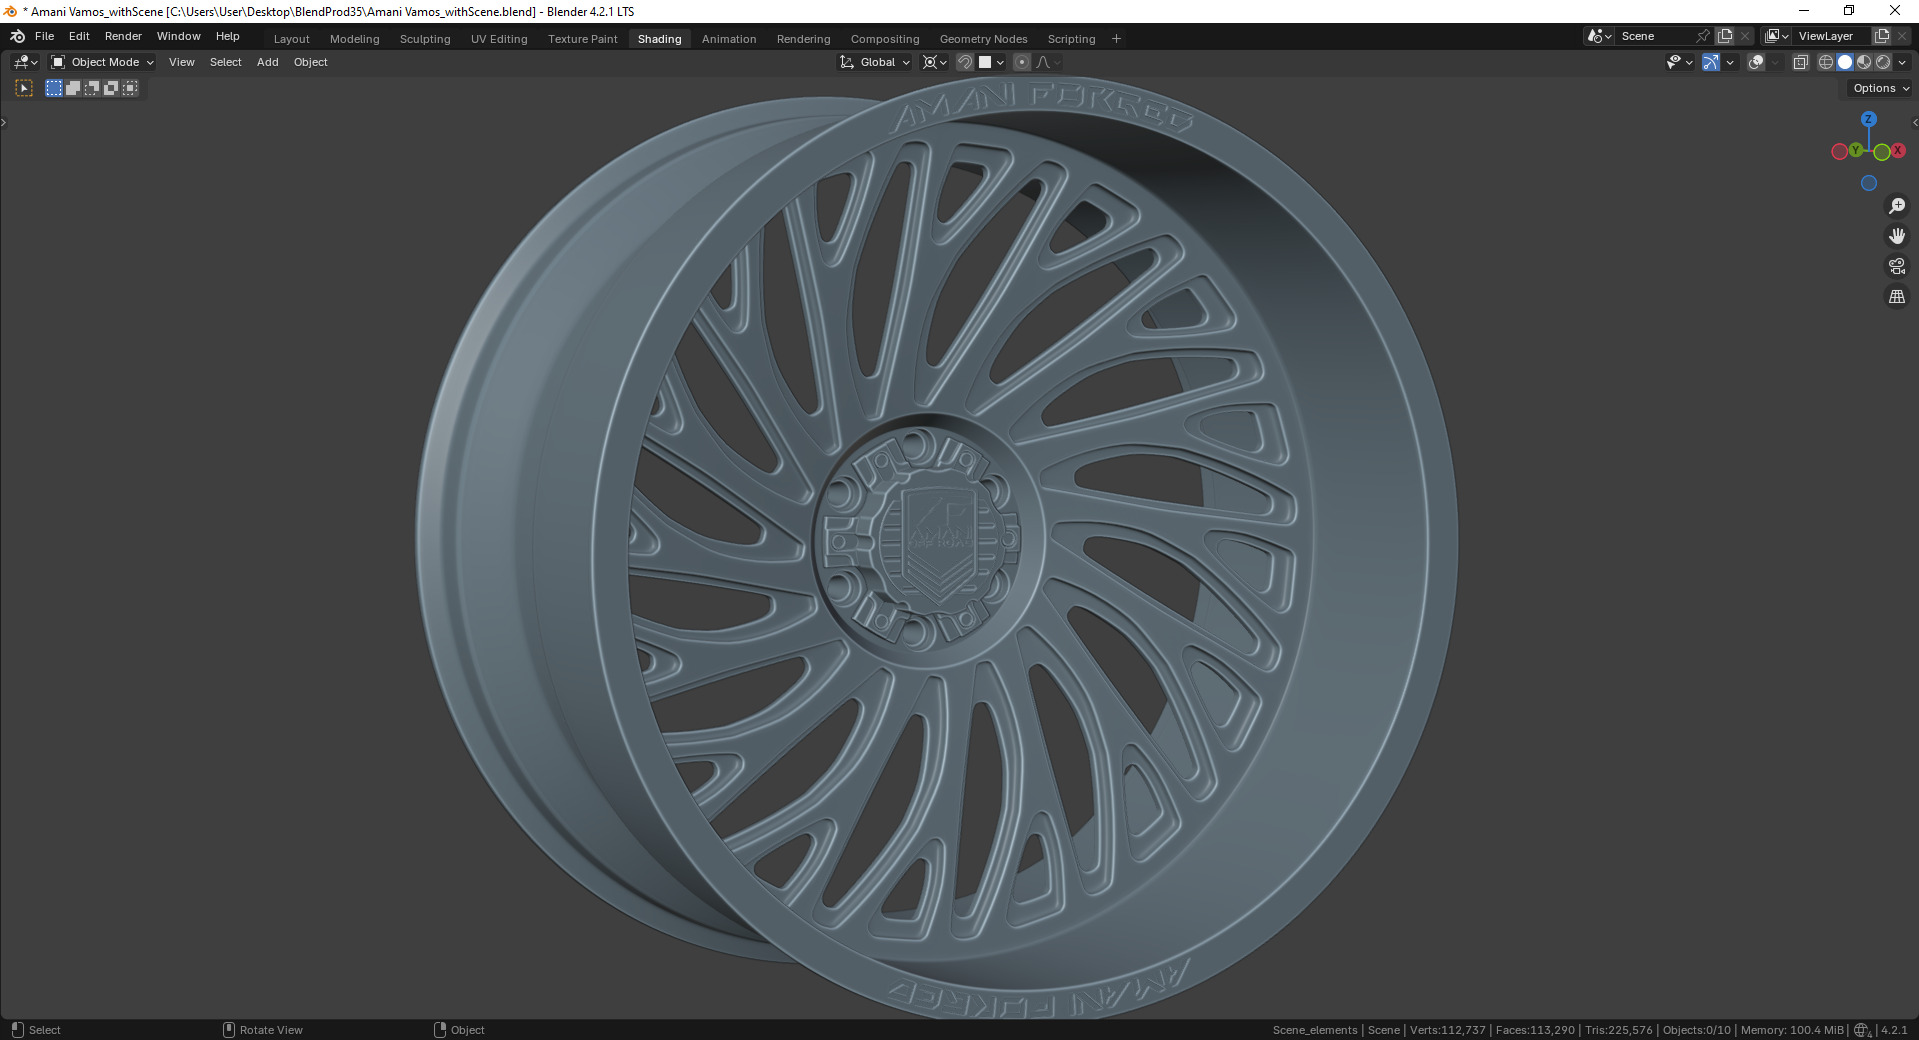Switch to the Sculpting workspace tab
Screen dimensions: 1919x1040
click(425, 39)
